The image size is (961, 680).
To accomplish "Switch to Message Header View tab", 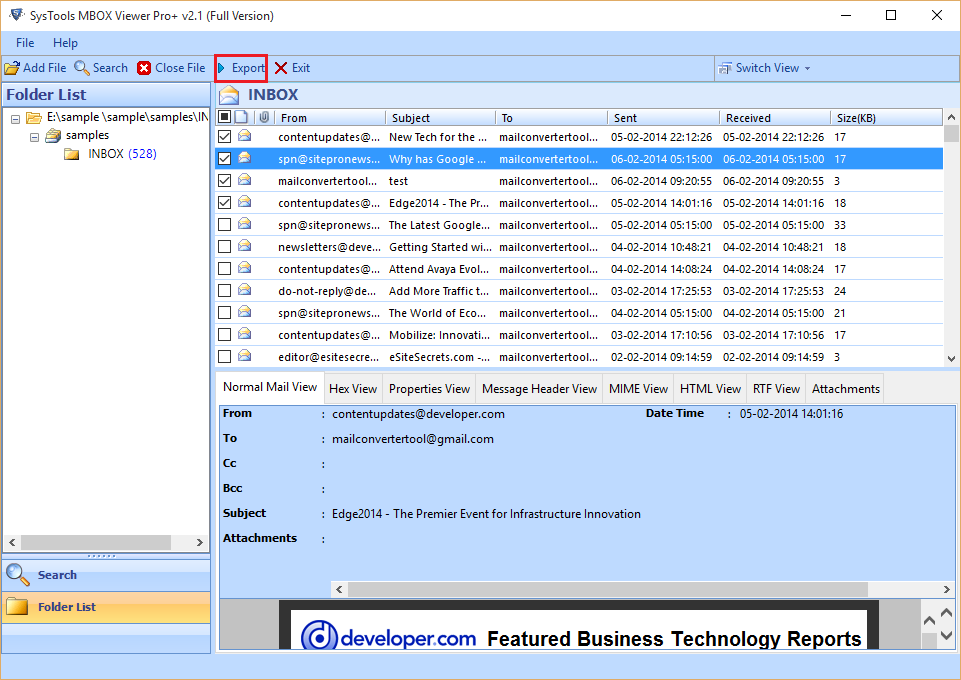I will (x=539, y=389).
